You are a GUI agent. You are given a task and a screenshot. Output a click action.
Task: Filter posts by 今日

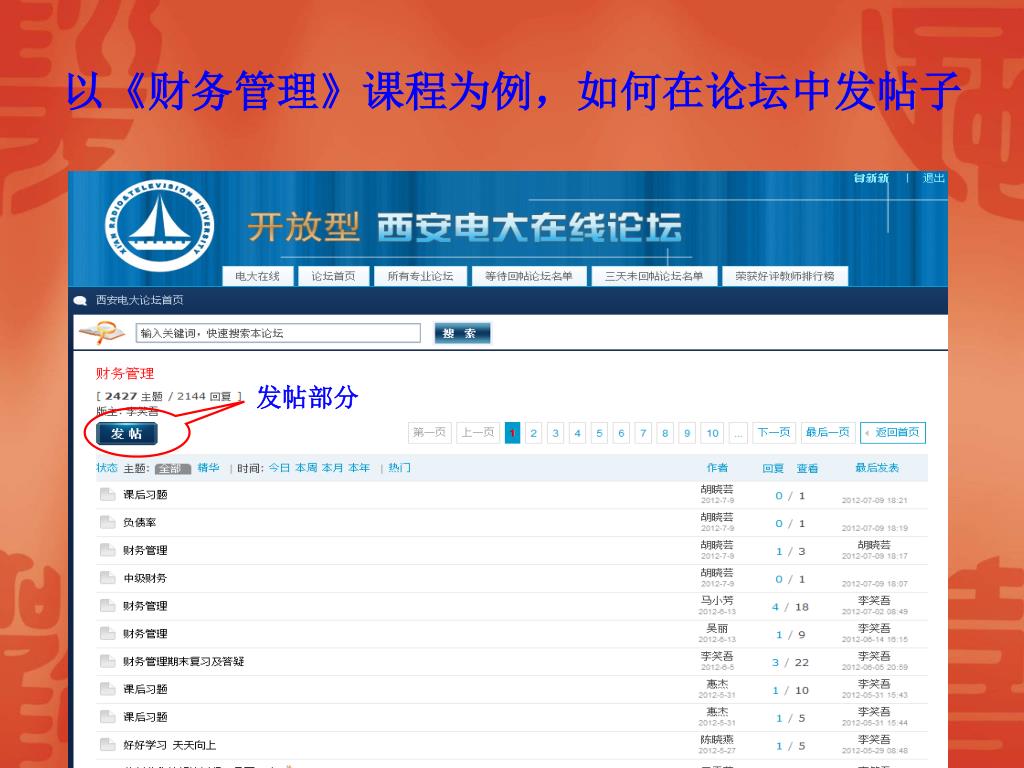click(x=279, y=468)
